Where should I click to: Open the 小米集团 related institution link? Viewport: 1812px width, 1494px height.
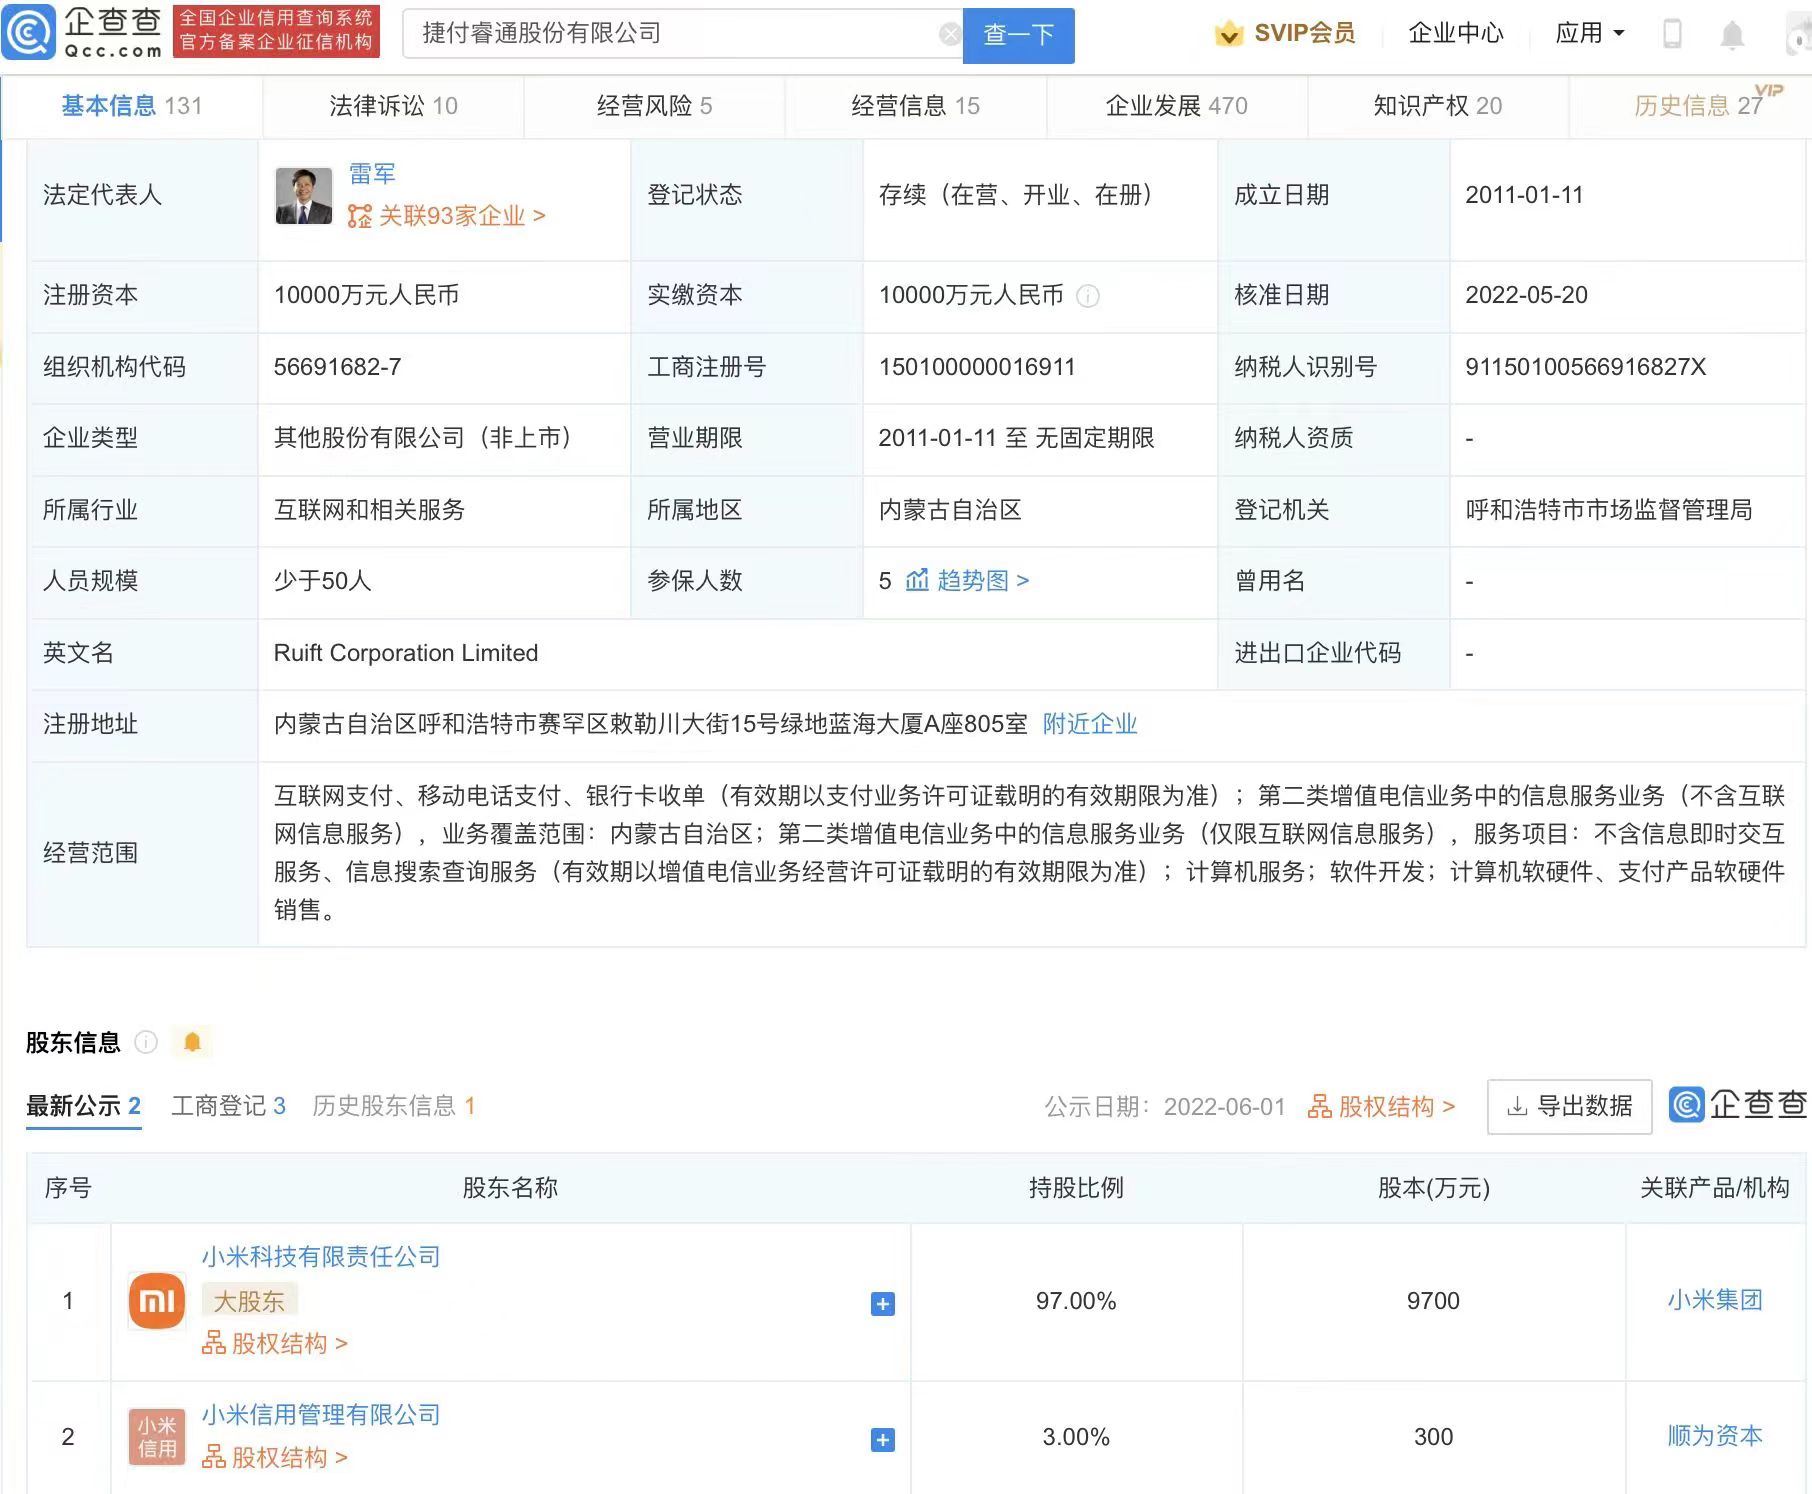click(1714, 1300)
